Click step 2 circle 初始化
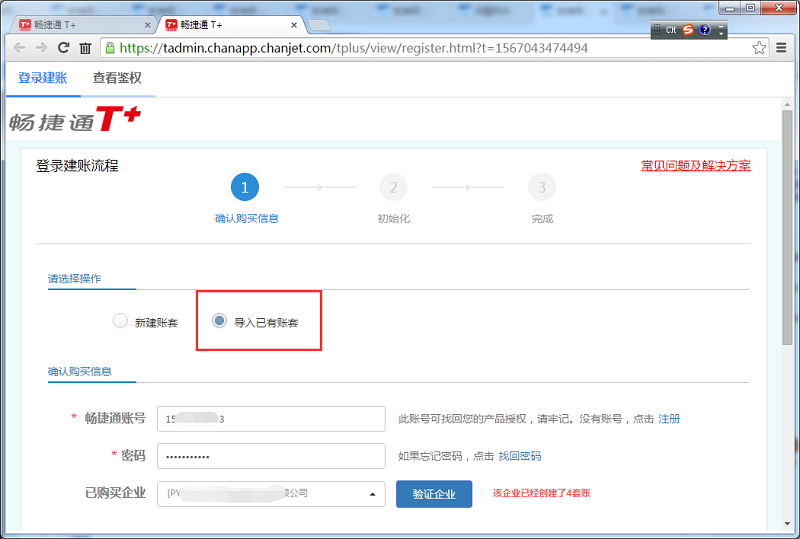The height and width of the screenshot is (539, 800). [x=393, y=187]
